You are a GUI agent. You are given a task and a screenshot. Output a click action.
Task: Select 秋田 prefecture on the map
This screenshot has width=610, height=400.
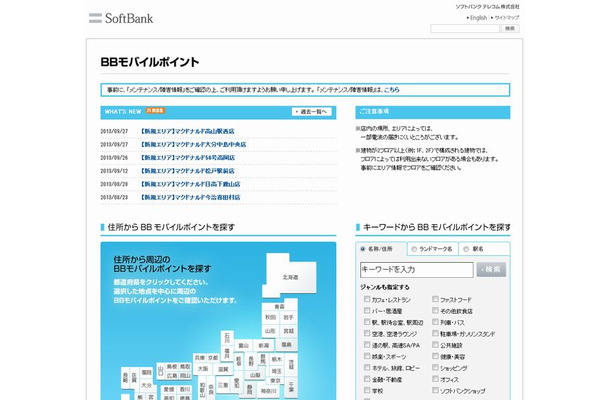(x=270, y=318)
